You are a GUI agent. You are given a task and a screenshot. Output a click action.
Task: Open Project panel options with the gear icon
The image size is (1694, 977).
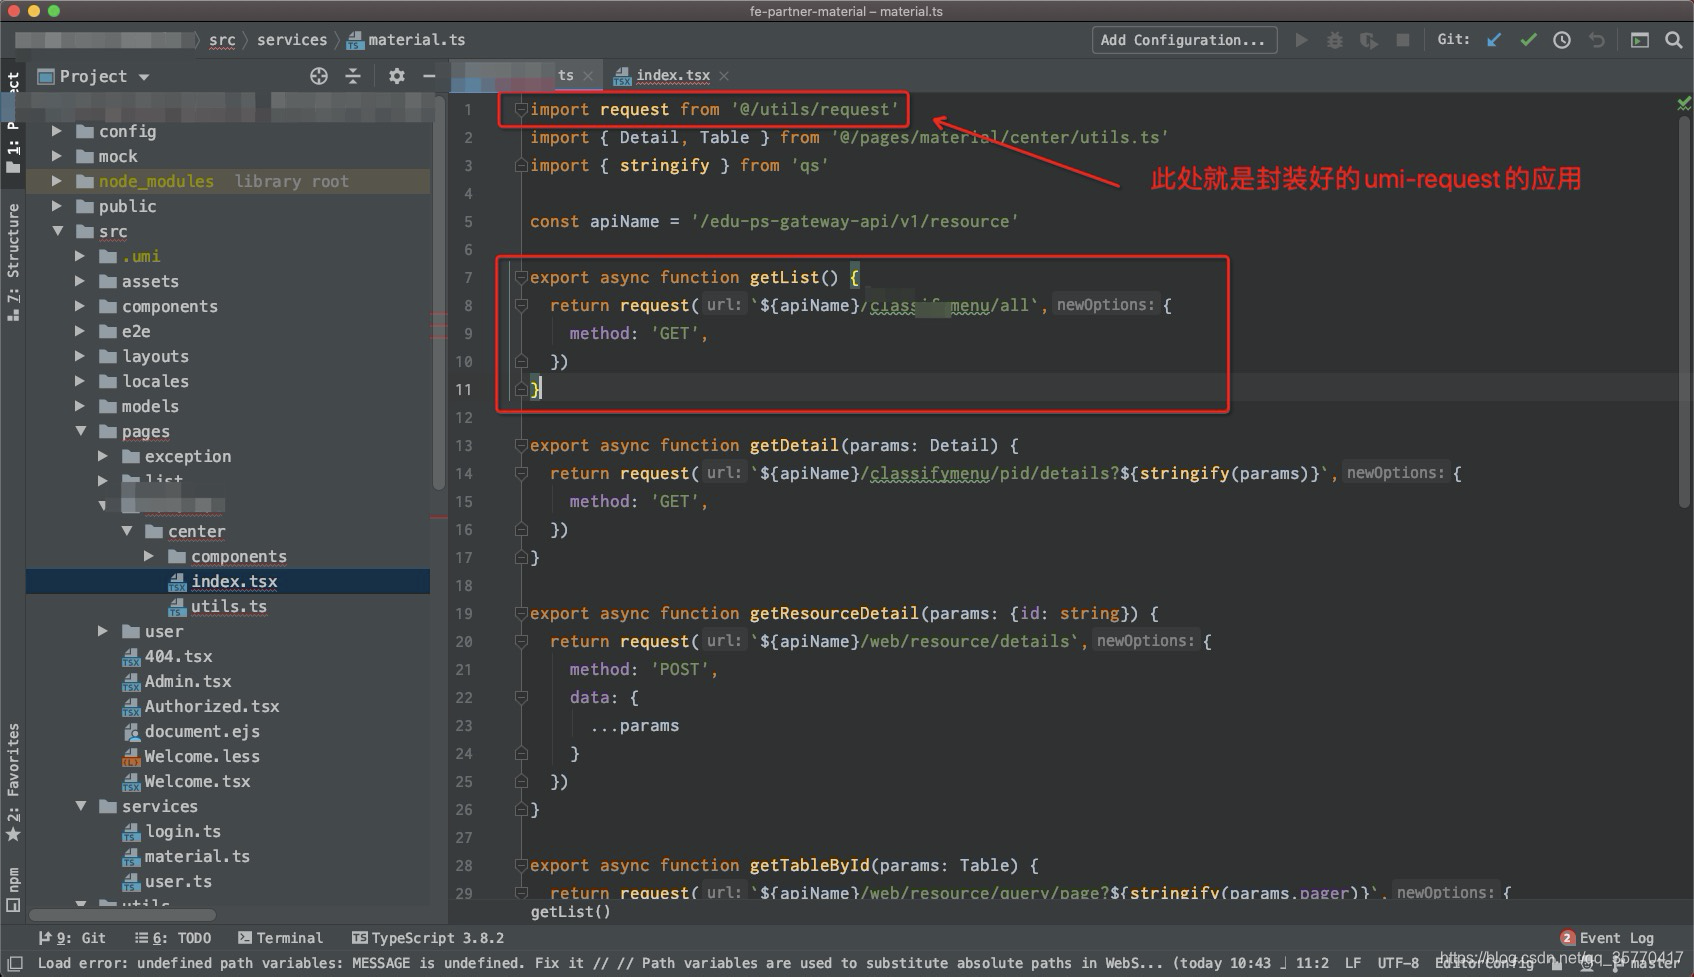(x=396, y=76)
